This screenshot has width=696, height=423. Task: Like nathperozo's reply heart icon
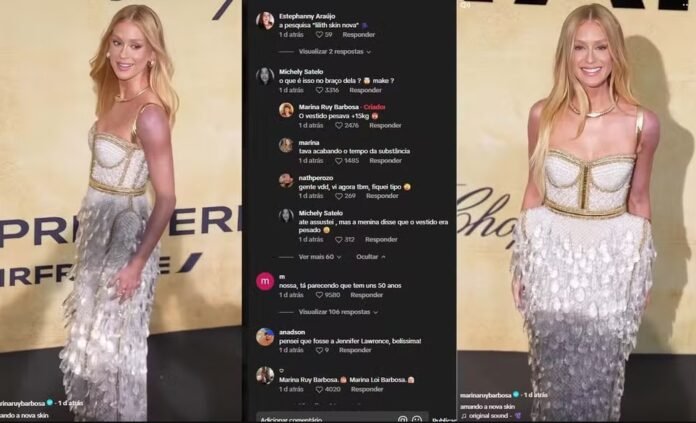pyautogui.click(x=339, y=196)
